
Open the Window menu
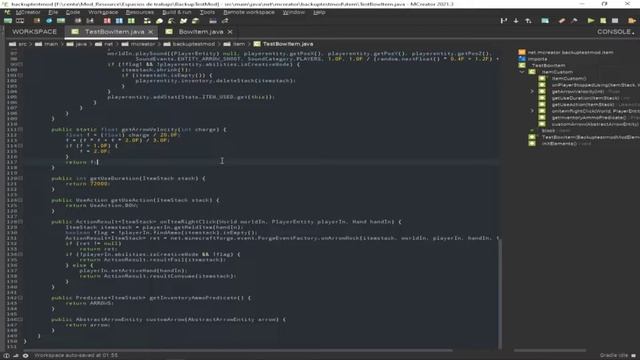[293, 12]
